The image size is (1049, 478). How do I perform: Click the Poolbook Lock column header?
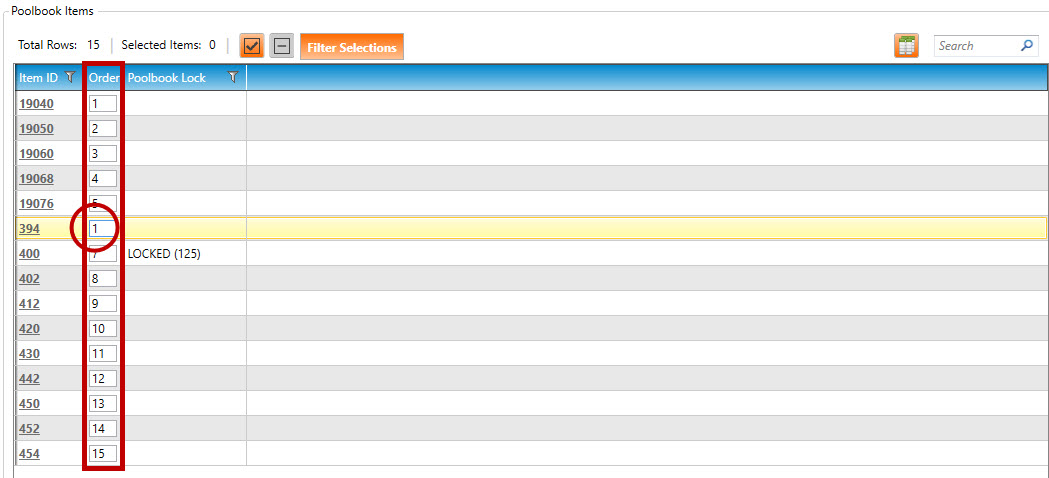click(167, 78)
